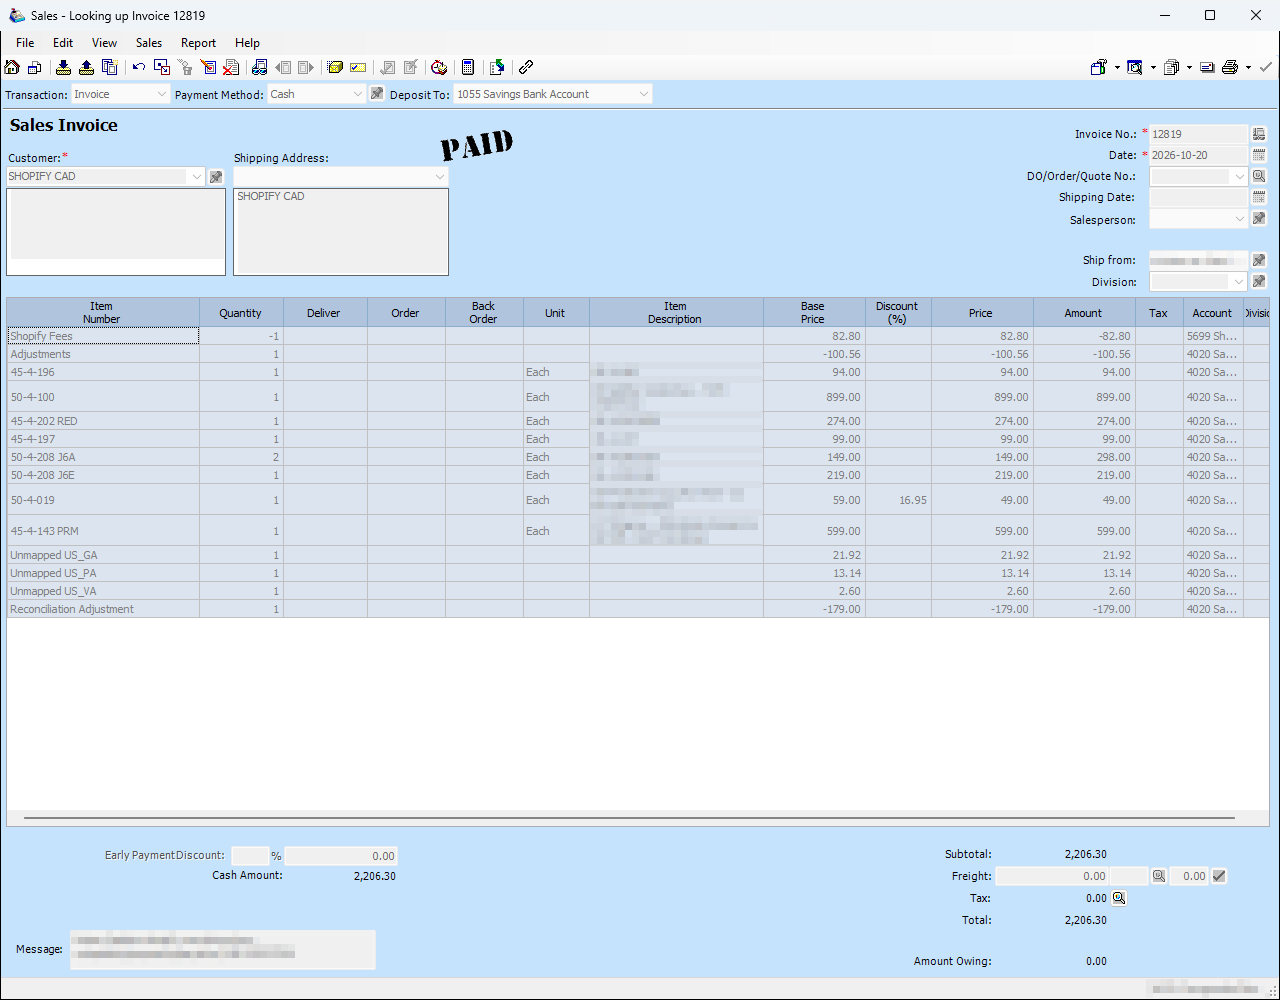Screen dimensions: 1280x1000
Task: Select the Reconciliation Adjustment item row
Action: [x=638, y=609]
